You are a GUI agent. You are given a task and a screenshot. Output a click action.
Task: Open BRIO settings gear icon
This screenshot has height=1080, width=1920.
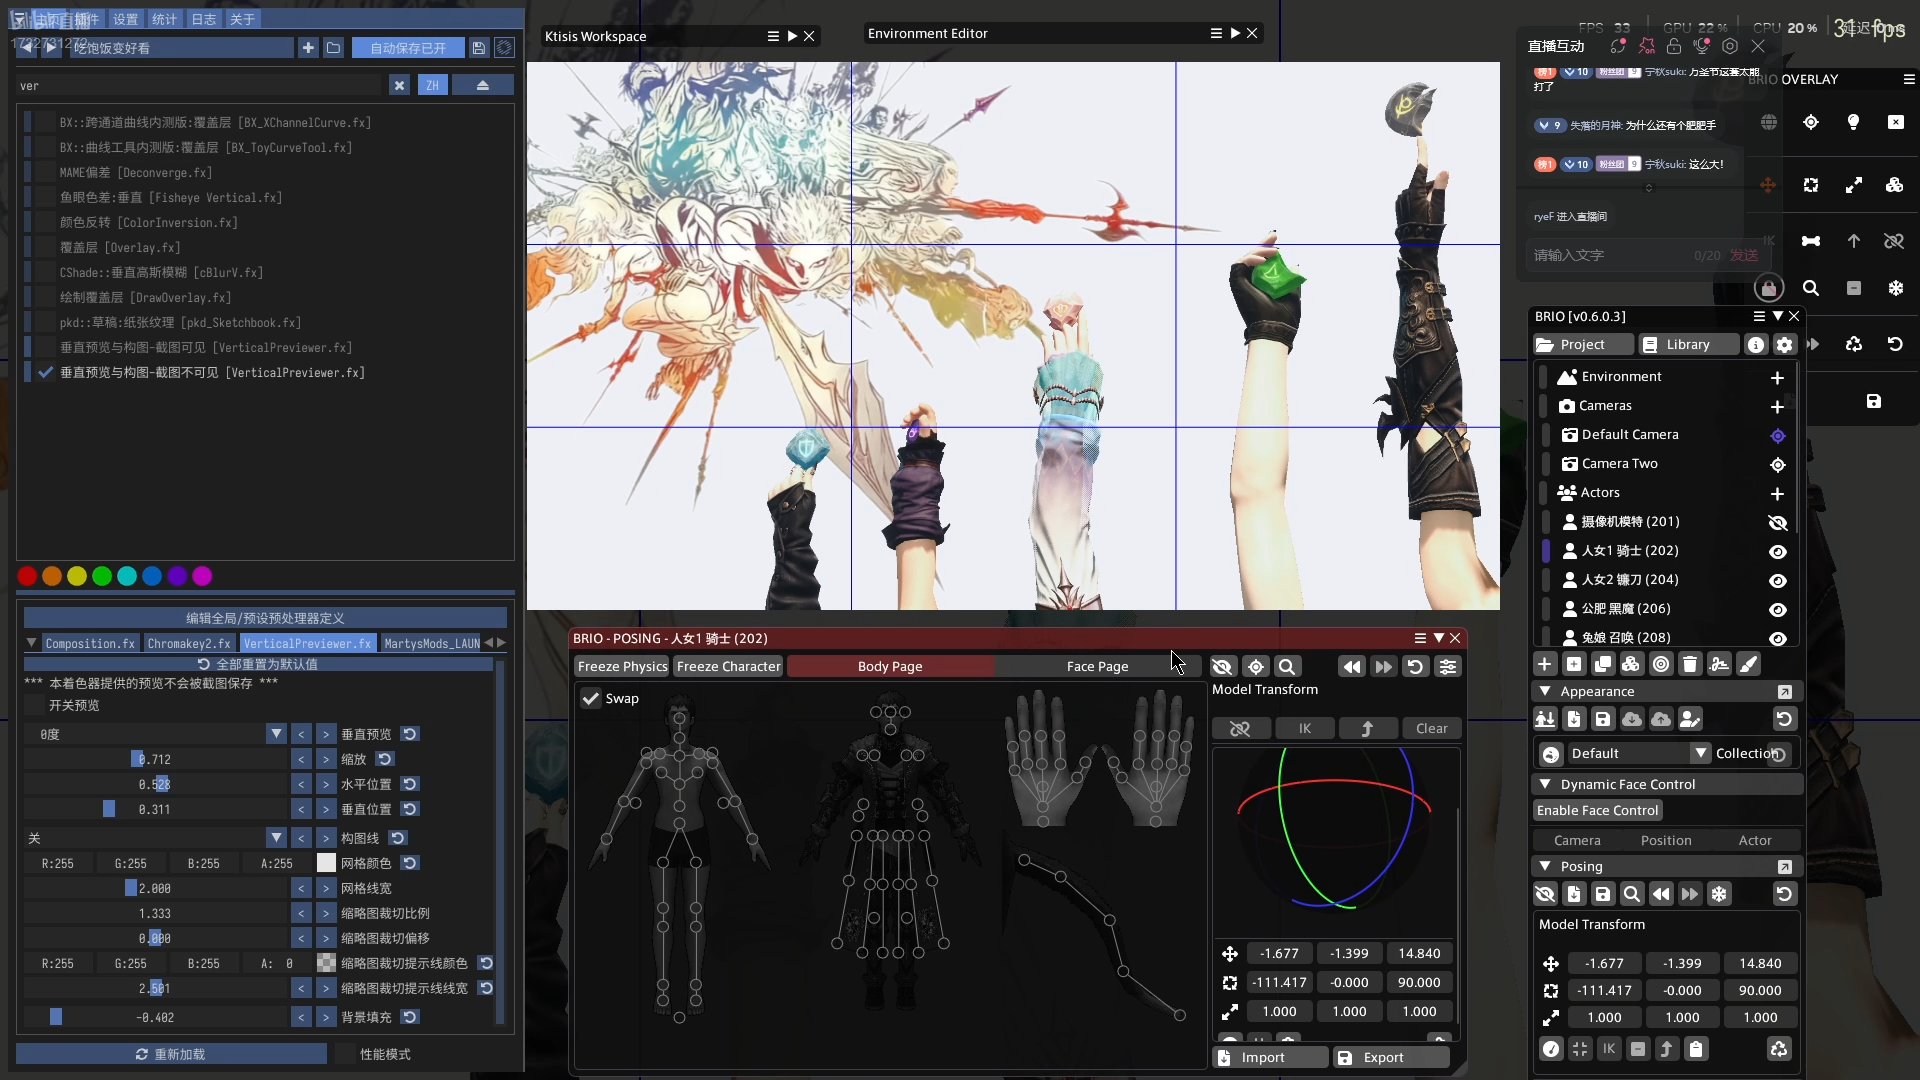(x=1784, y=344)
